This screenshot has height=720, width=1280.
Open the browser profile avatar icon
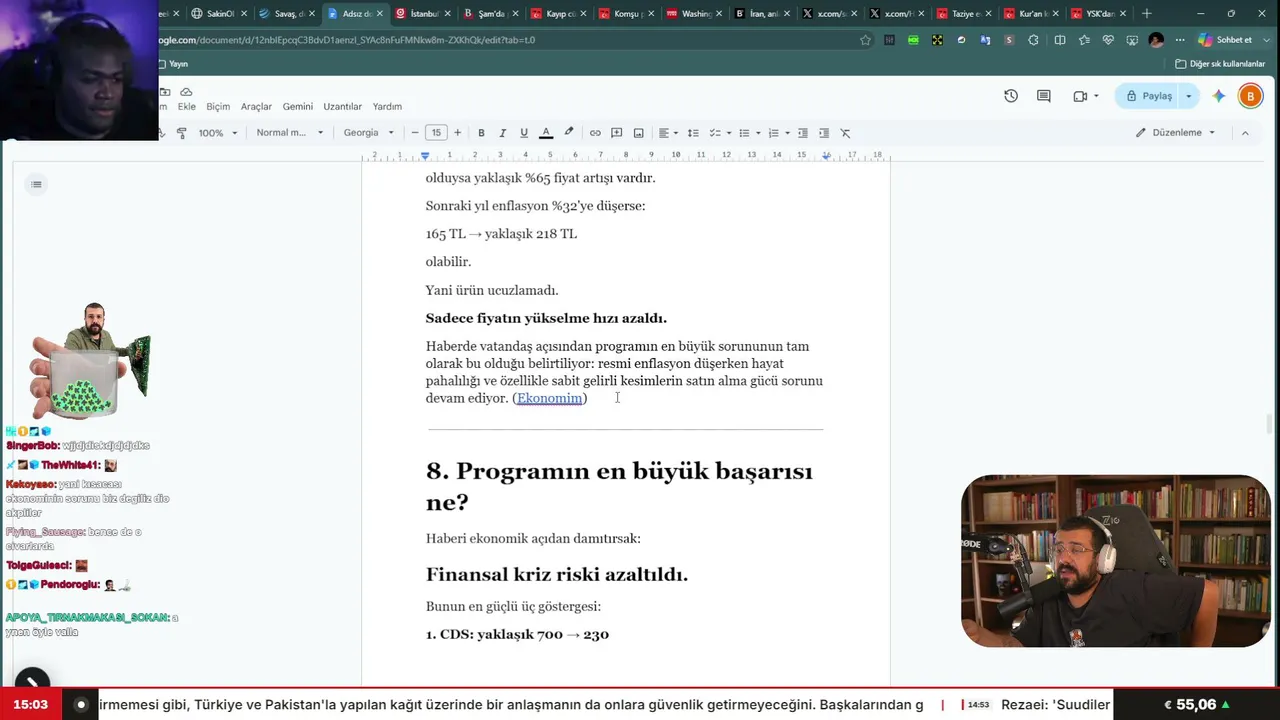(x=1157, y=40)
